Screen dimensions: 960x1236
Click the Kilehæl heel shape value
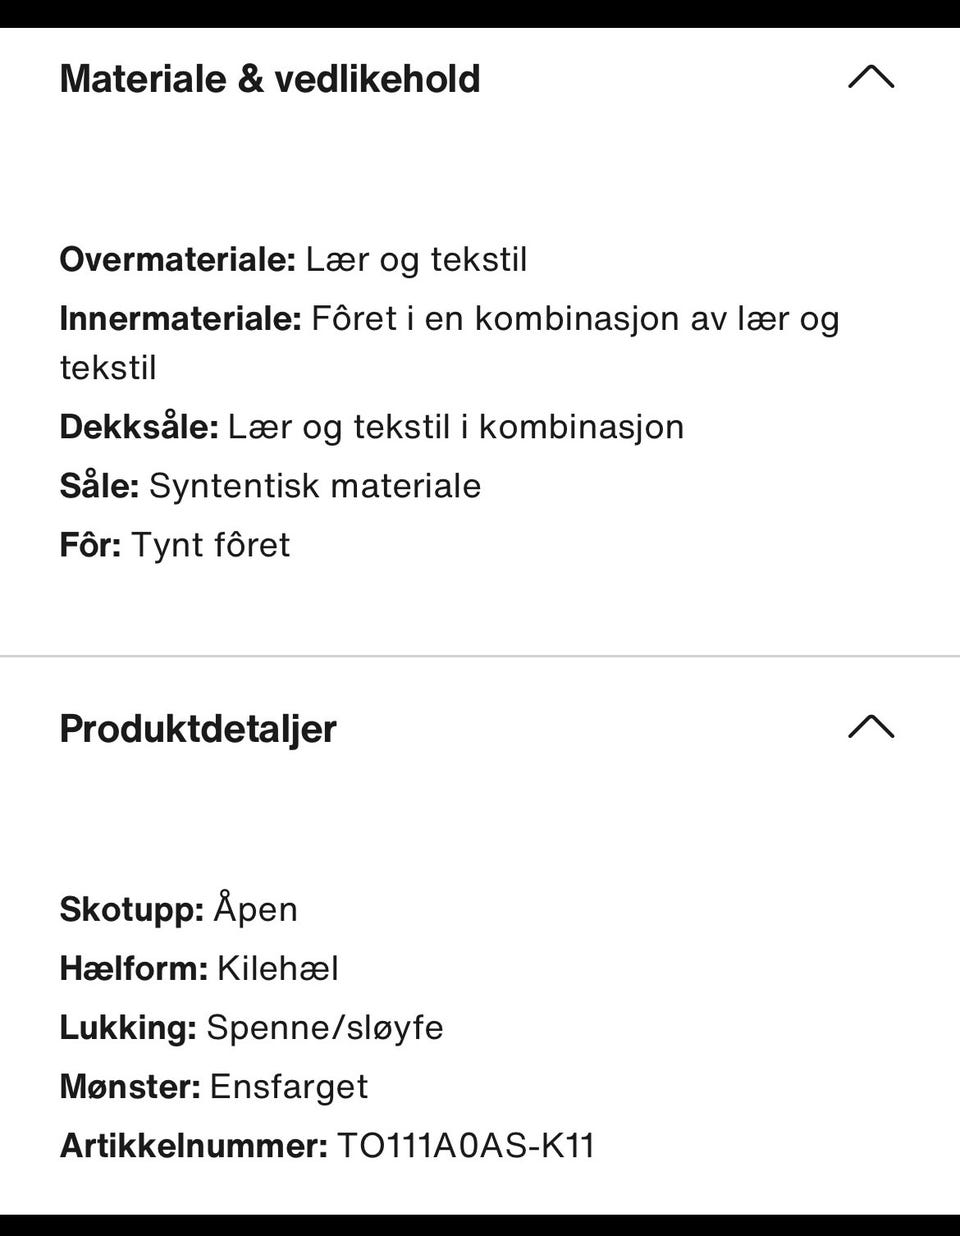[278, 969]
